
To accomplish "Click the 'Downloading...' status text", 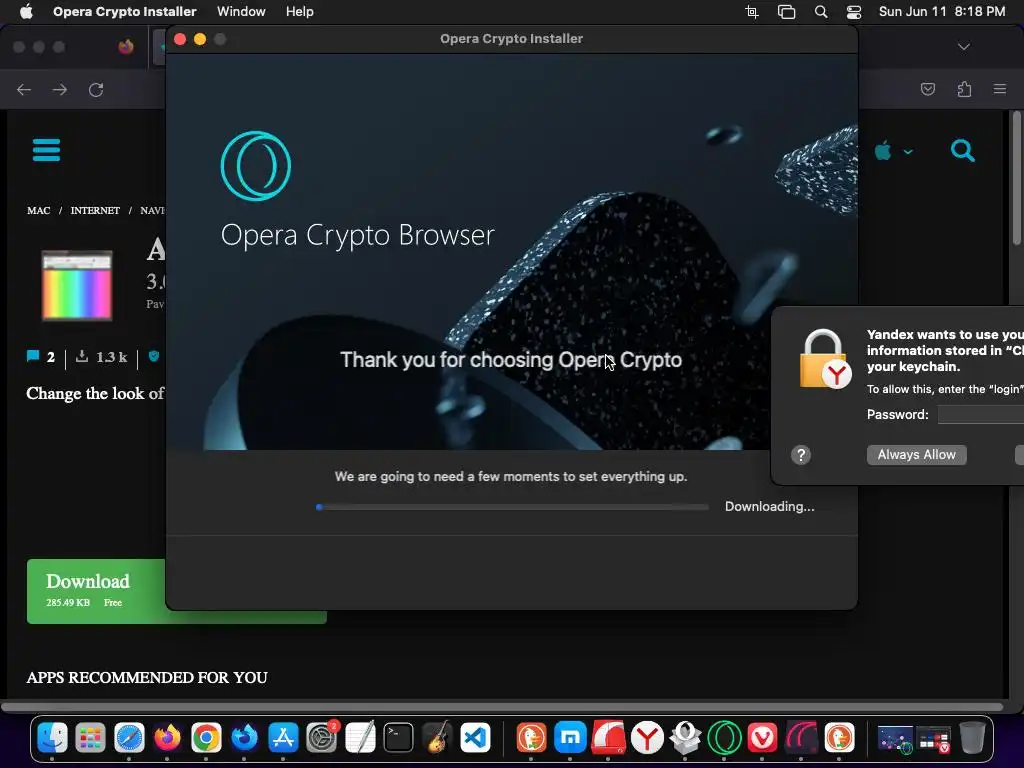I will coord(769,507).
